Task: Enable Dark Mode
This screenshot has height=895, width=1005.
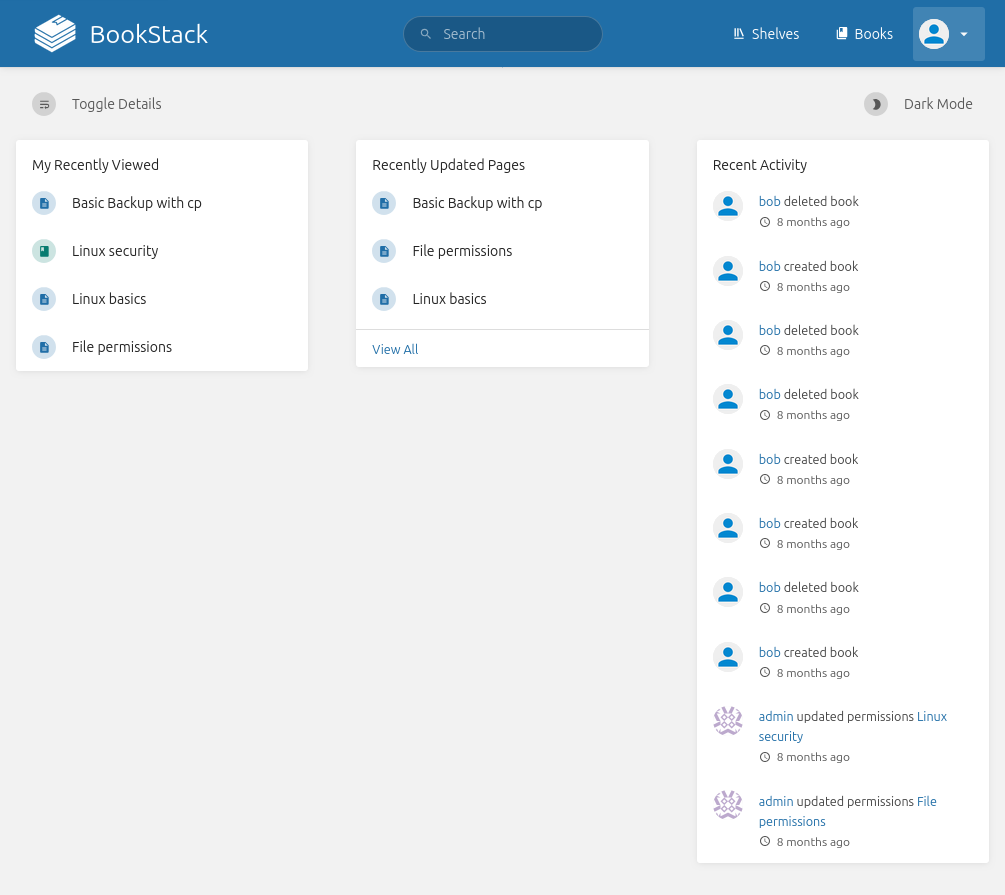Action: pyautogui.click(x=919, y=104)
